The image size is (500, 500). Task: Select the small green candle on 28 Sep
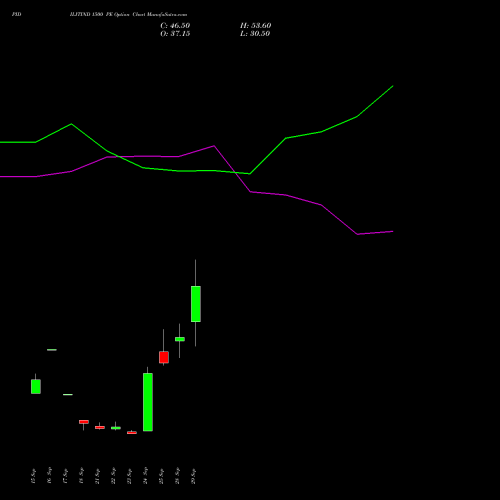[180, 339]
